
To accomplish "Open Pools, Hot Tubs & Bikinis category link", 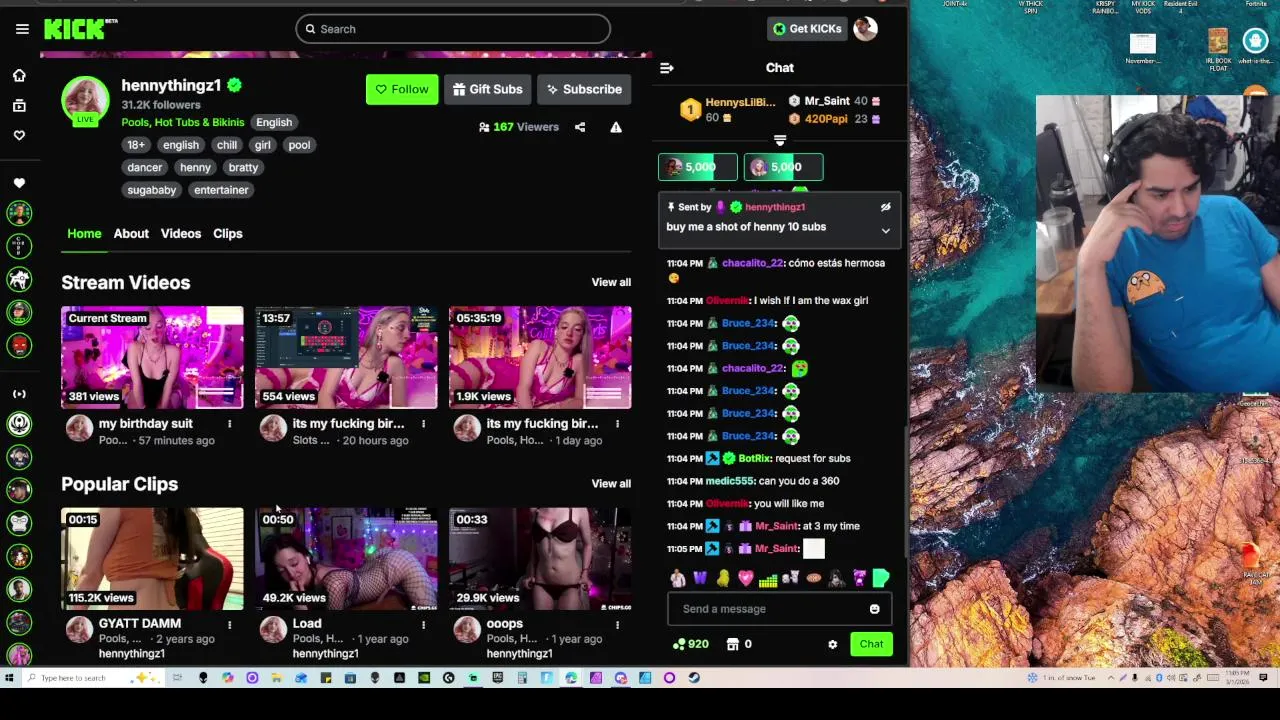I will [182, 122].
